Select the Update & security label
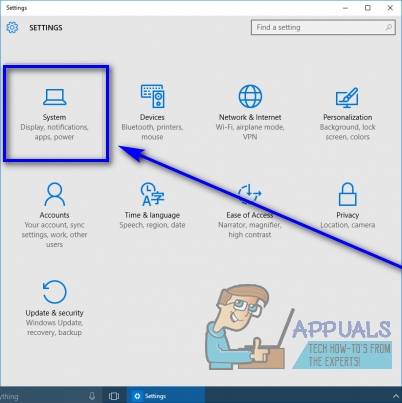This screenshot has width=402, height=403. pyautogui.click(x=54, y=313)
